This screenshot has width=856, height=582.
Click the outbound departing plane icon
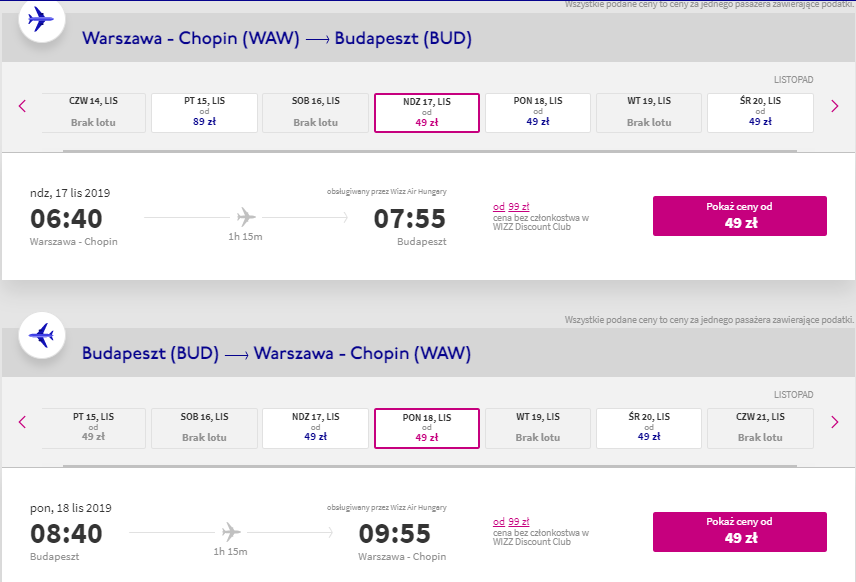pyautogui.click(x=41, y=20)
